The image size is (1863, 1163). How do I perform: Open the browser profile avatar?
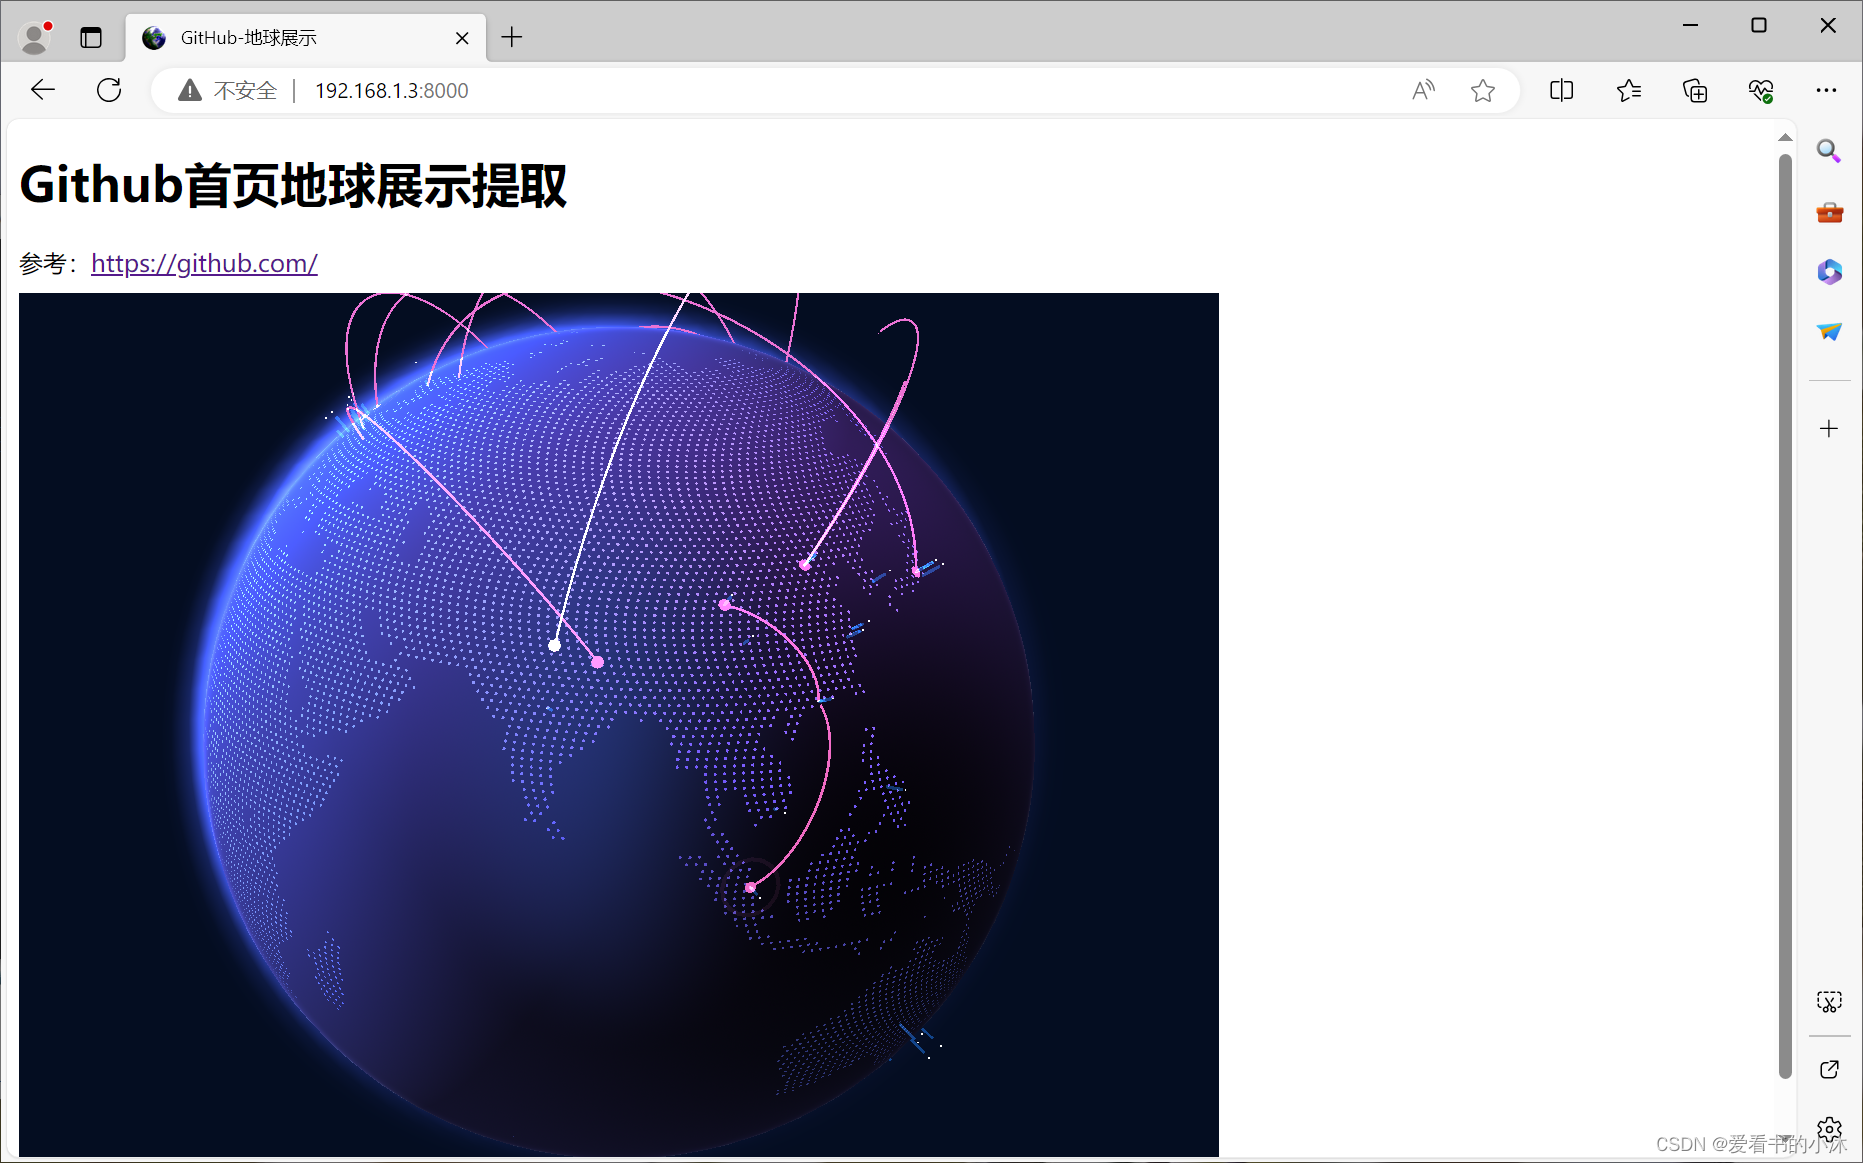pyautogui.click(x=35, y=38)
